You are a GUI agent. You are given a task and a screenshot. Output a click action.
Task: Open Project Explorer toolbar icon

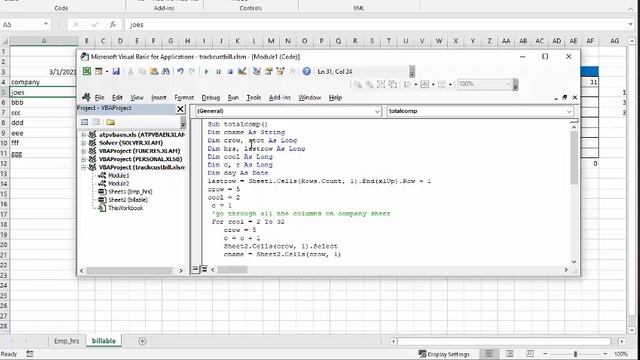coord(257,71)
